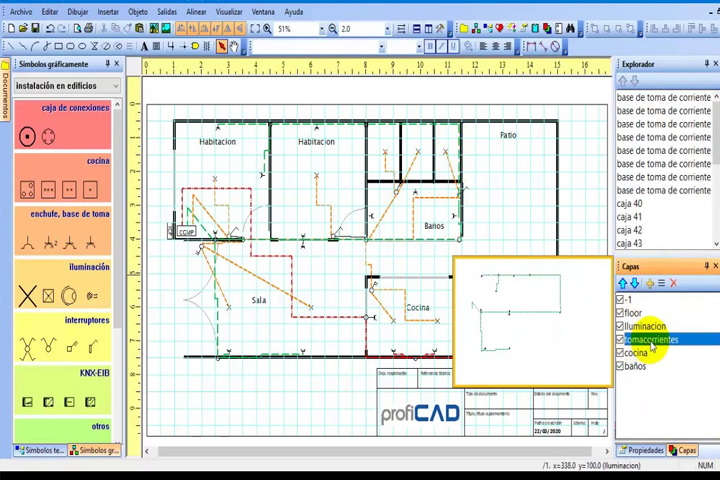Image resolution: width=720 pixels, height=480 pixels.
Task: Toggle underline text formatting
Action: (x=453, y=46)
